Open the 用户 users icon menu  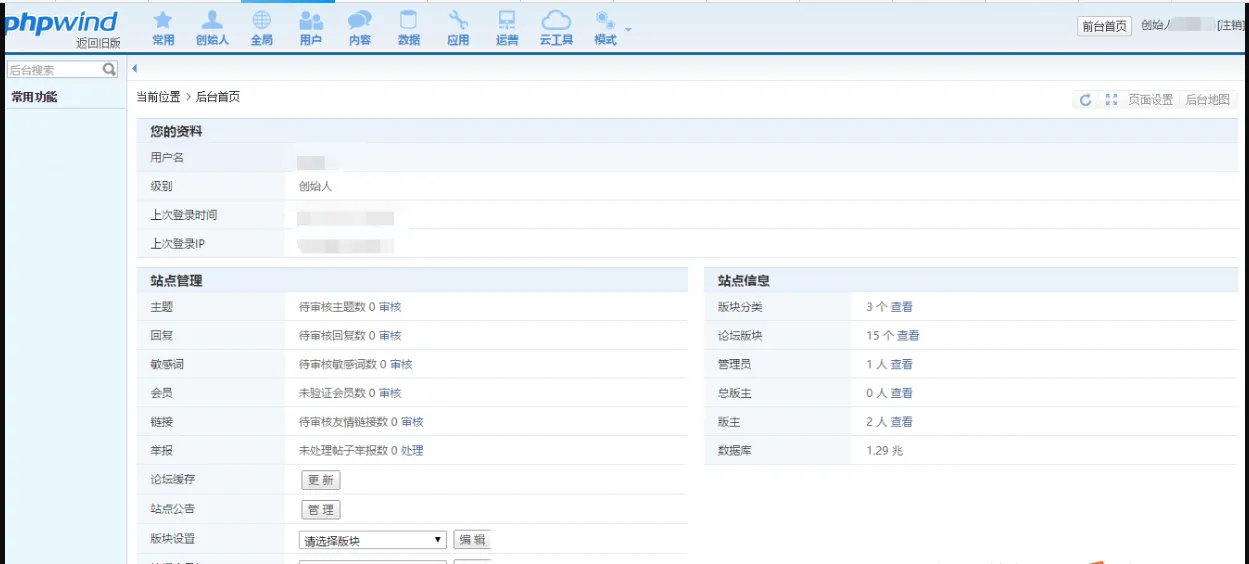click(x=311, y=28)
